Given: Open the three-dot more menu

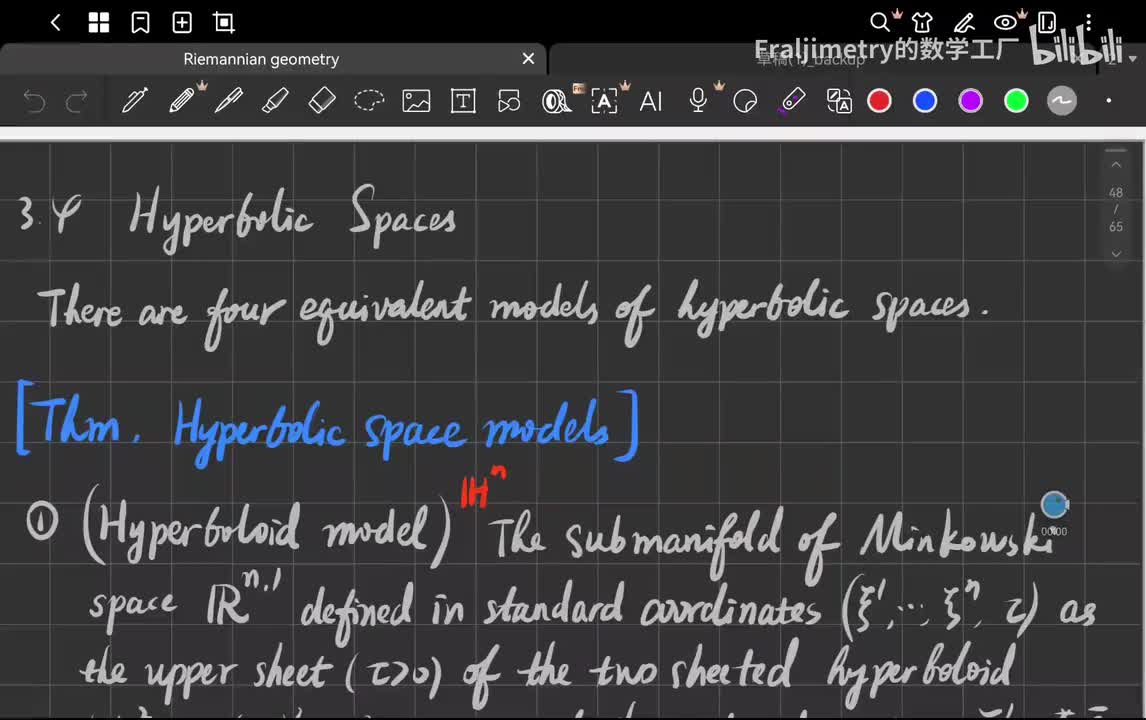Looking at the screenshot, I should [1088, 23].
